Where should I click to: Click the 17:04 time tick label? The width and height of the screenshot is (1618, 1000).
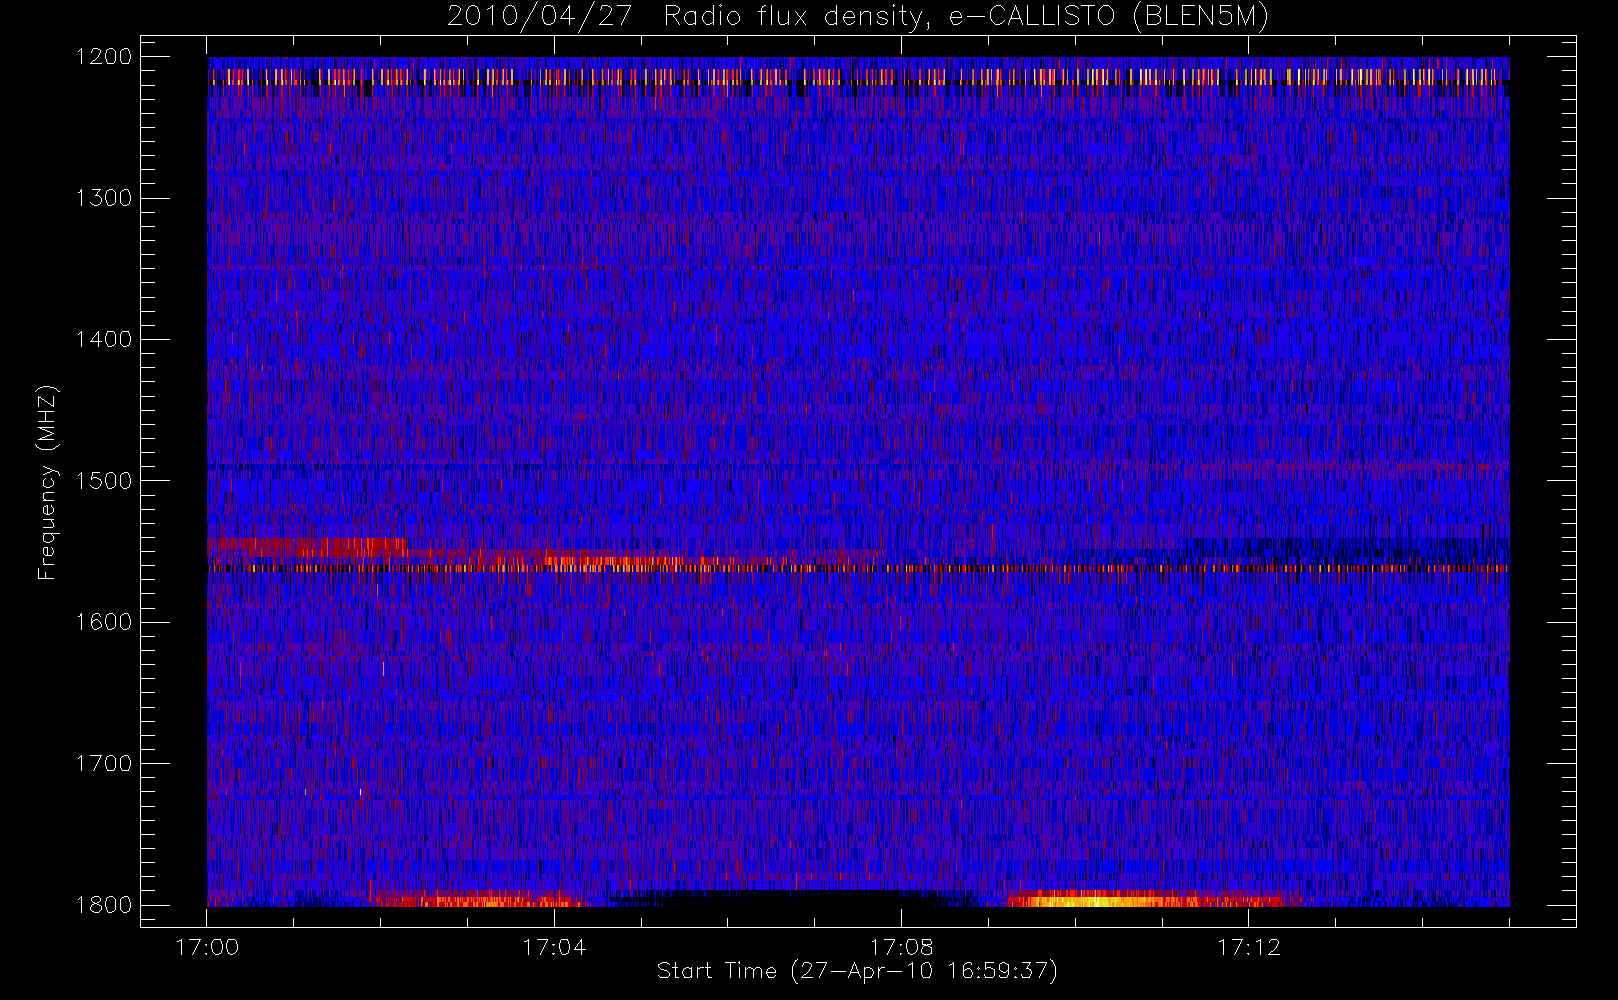(x=554, y=947)
